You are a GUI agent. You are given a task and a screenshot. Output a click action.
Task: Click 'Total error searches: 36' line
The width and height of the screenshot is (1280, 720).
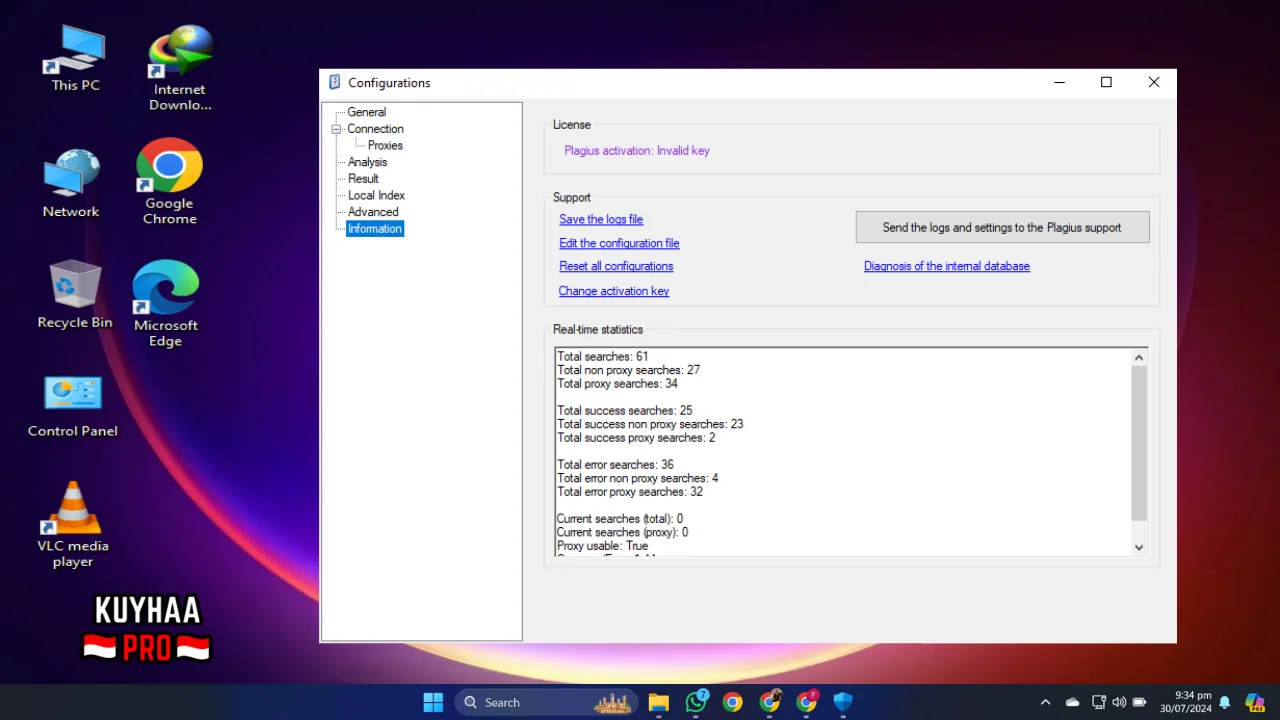pyautogui.click(x=615, y=464)
